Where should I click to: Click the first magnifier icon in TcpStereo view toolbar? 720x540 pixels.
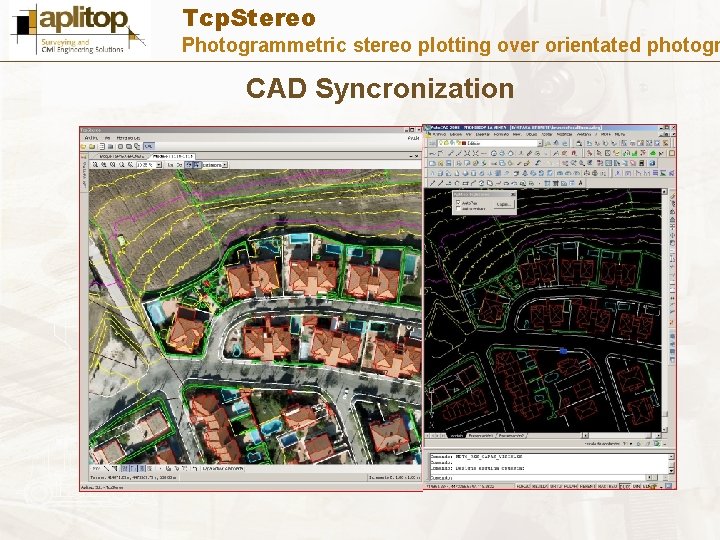point(96,165)
